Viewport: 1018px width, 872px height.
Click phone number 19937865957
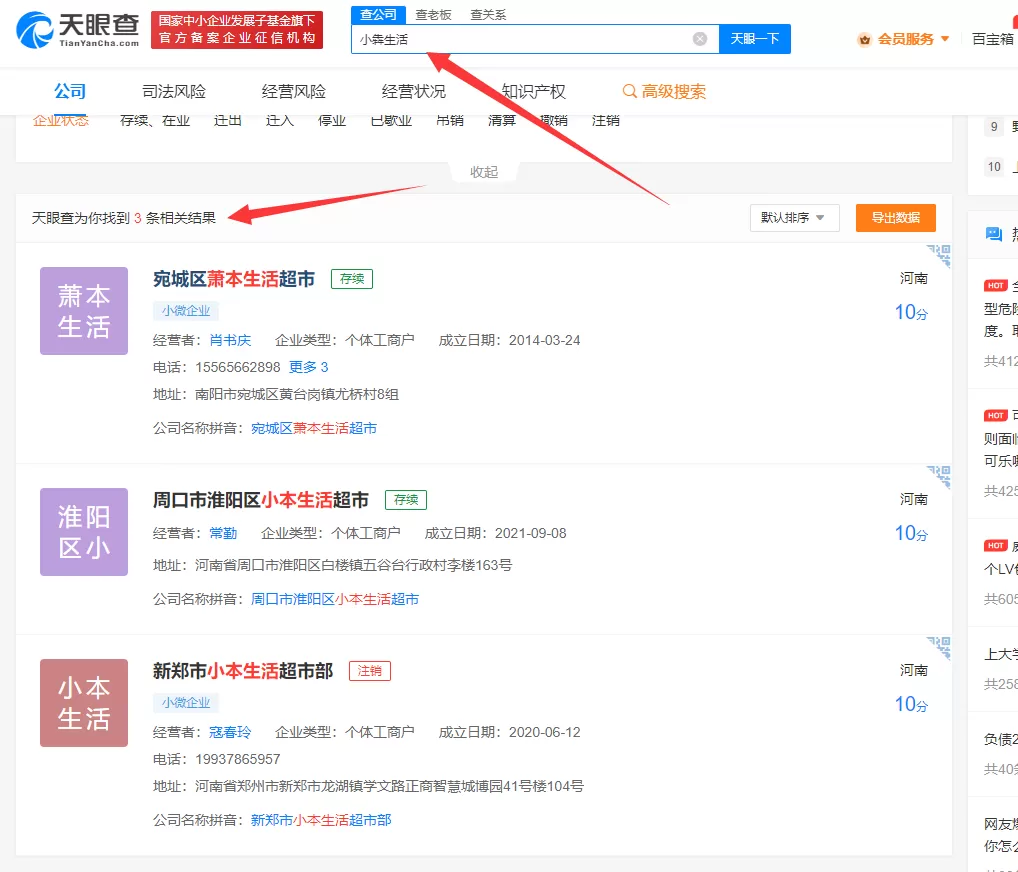238,760
